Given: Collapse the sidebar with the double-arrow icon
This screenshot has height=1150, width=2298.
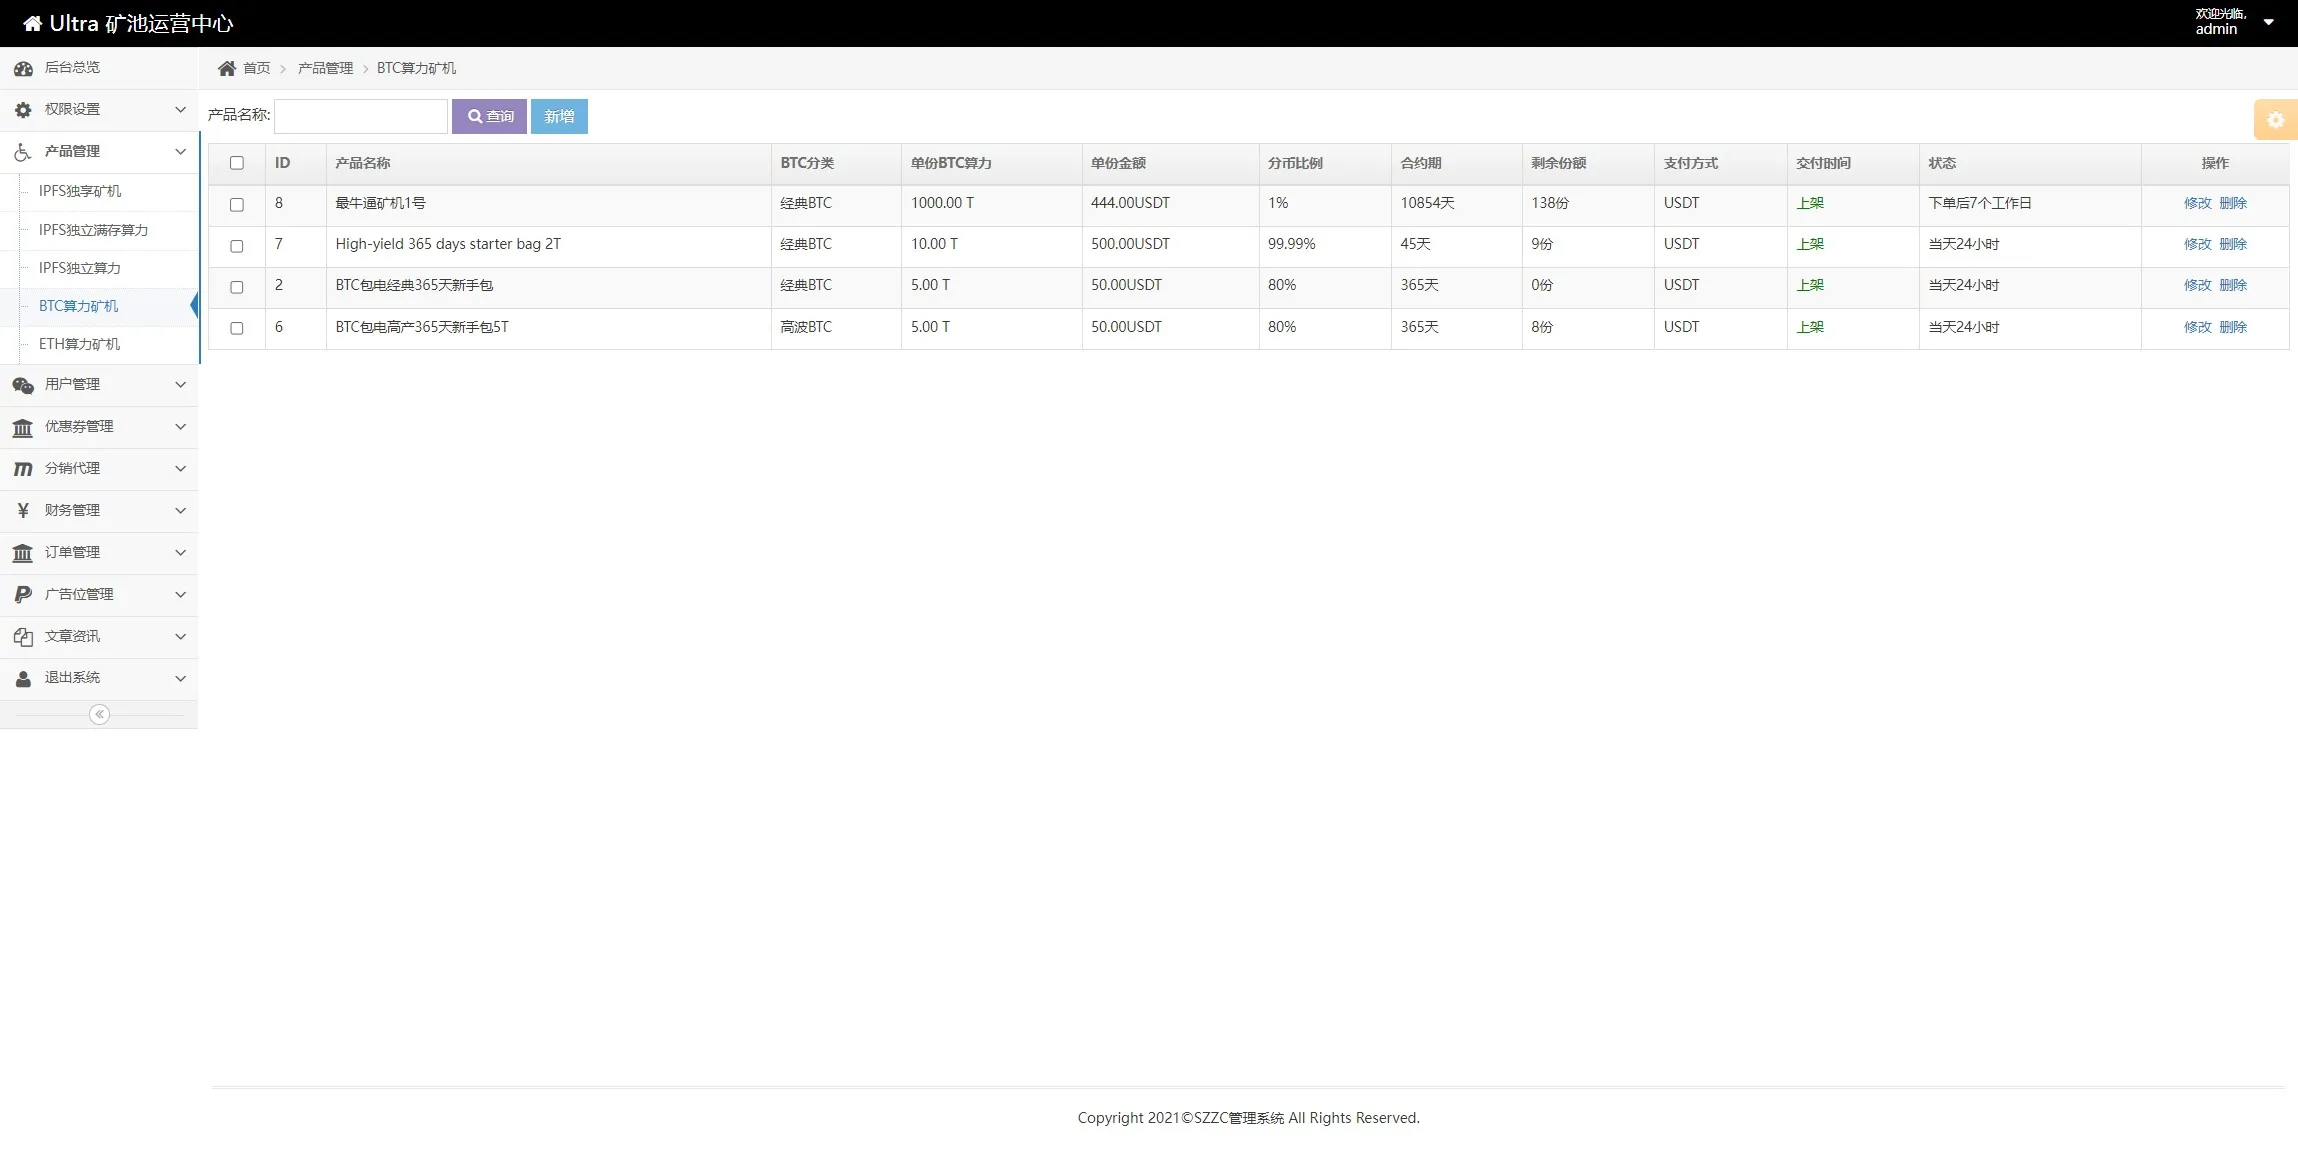Looking at the screenshot, I should point(99,714).
